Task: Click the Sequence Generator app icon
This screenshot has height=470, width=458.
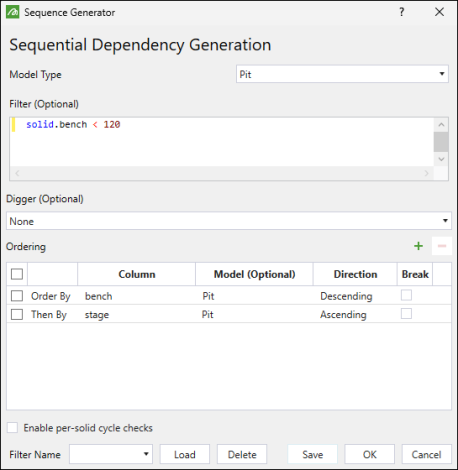Action: pyautogui.click(x=12, y=12)
